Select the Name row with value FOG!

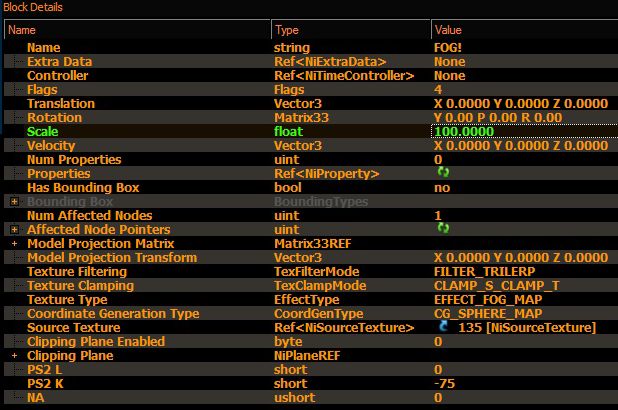[x=311, y=48]
